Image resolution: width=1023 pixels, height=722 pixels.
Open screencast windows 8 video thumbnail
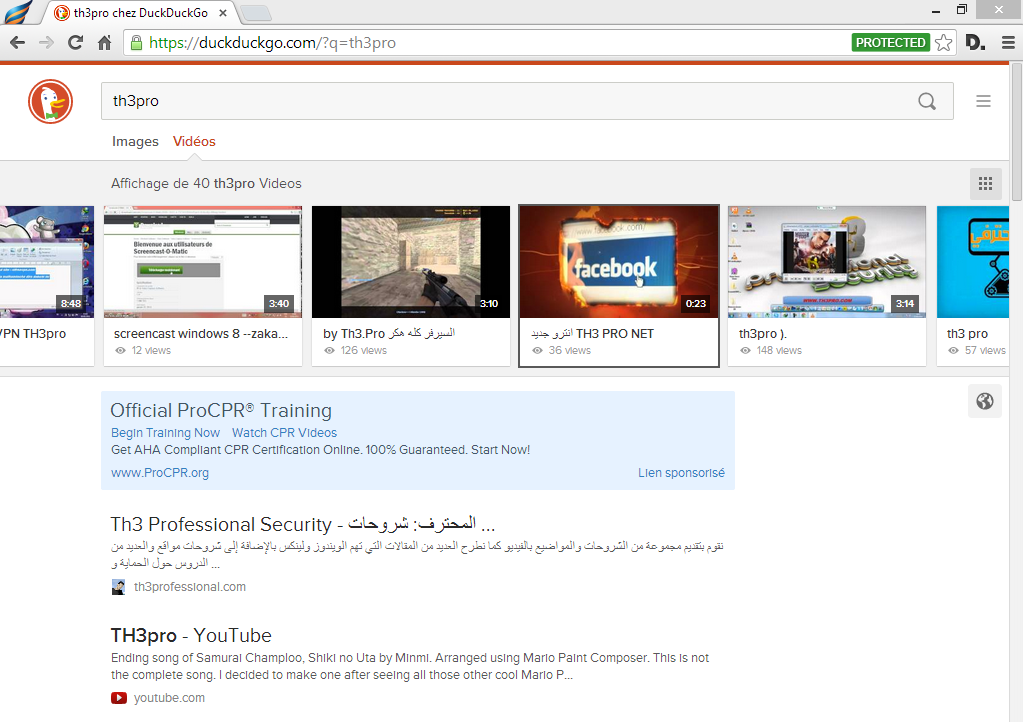pyautogui.click(x=203, y=262)
